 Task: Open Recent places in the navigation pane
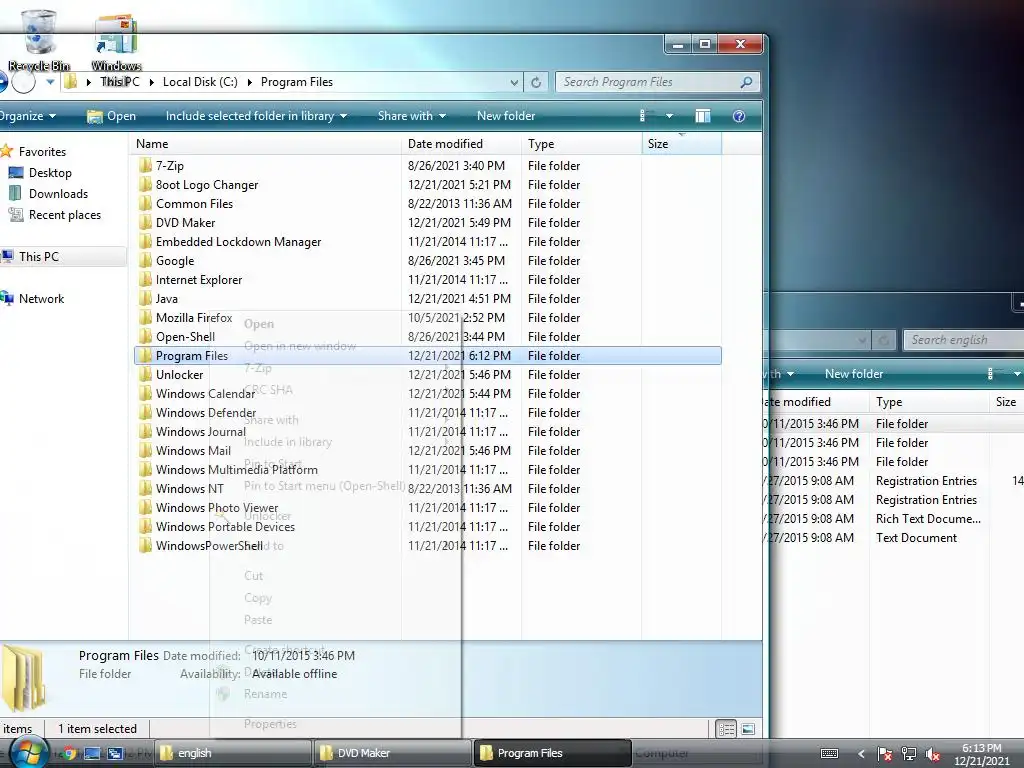pyautogui.click(x=64, y=215)
